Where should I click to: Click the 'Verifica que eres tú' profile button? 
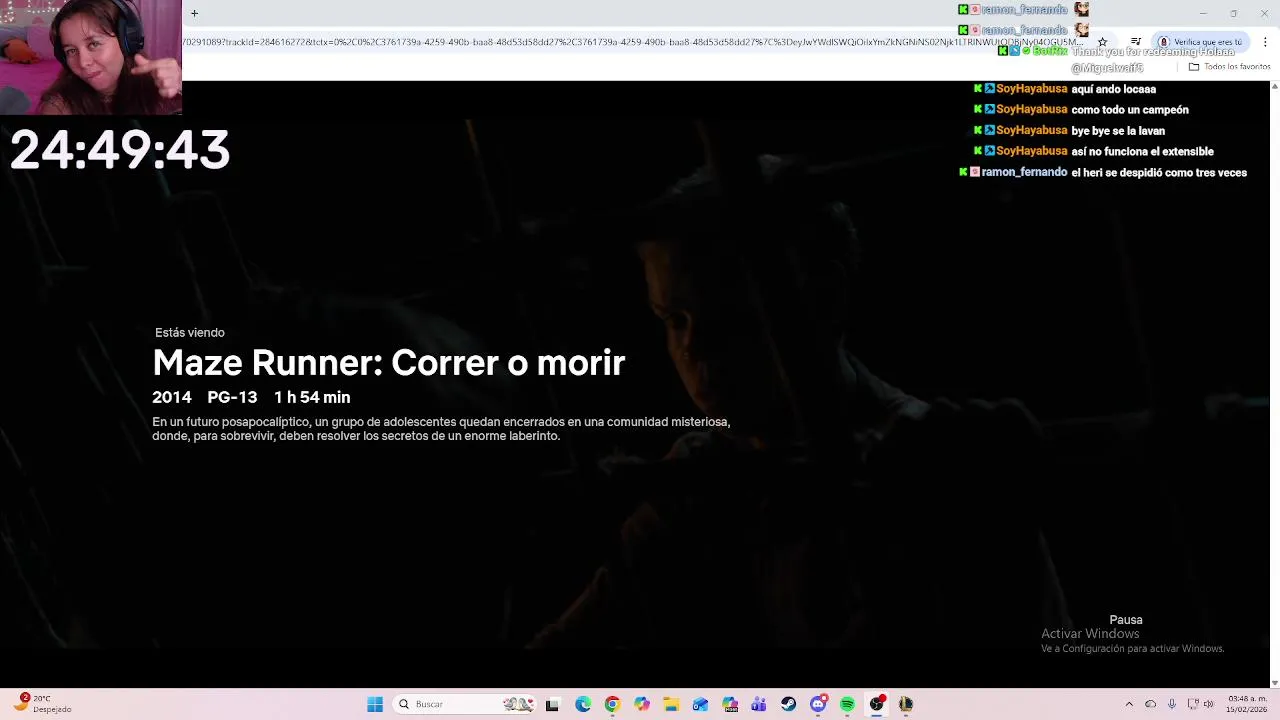(1201, 42)
